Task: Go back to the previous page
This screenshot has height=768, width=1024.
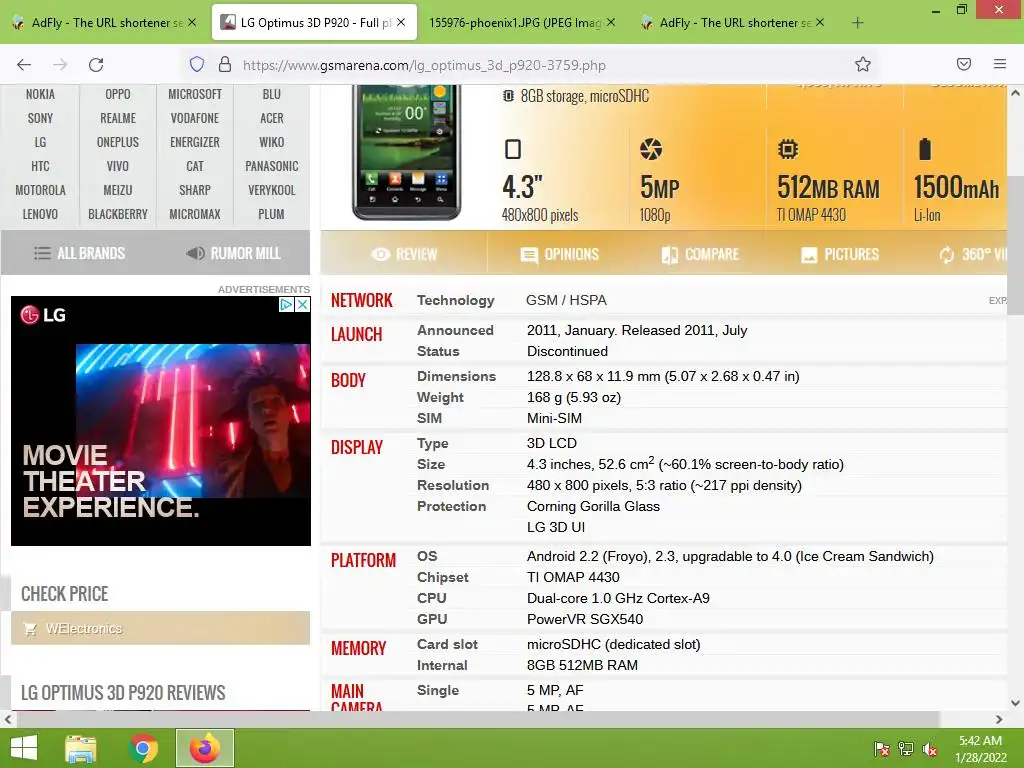Action: click(24, 64)
